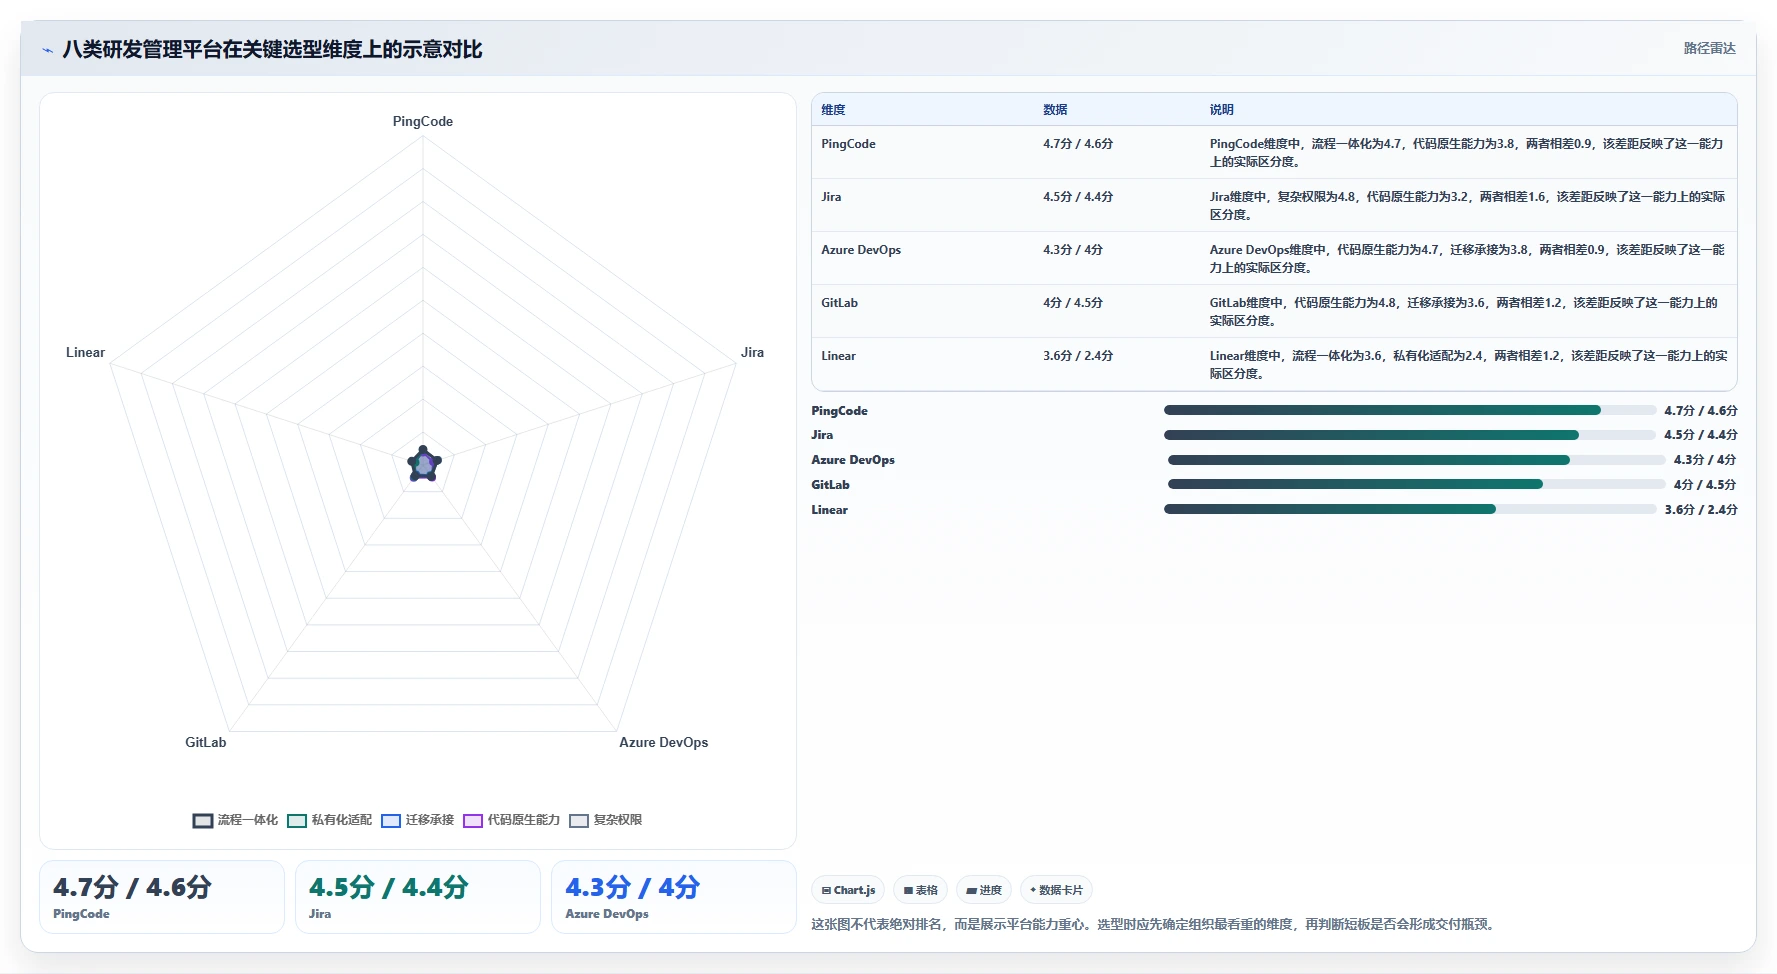This screenshot has height=974, width=1777.
Task: Click the Linear维度中 description text
Action: pyautogui.click(x=1468, y=364)
